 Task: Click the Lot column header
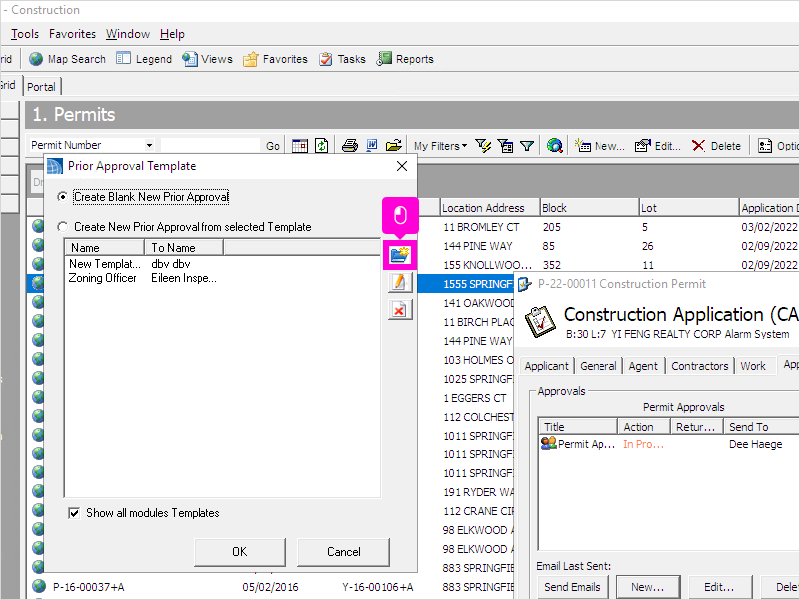(688, 208)
